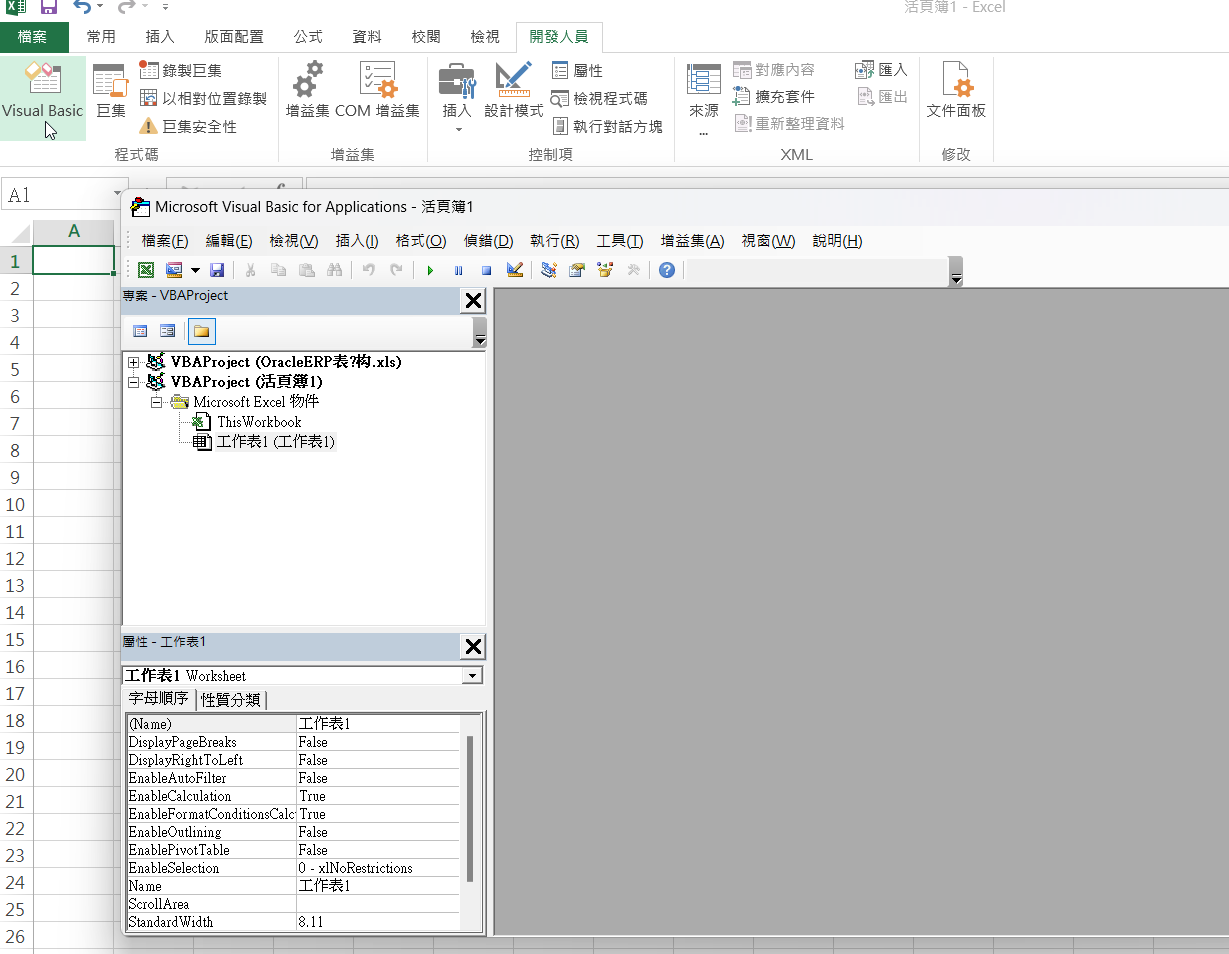Switch to the 版面配置 ribbon tab
Image resolution: width=1229 pixels, height=954 pixels.
[234, 37]
